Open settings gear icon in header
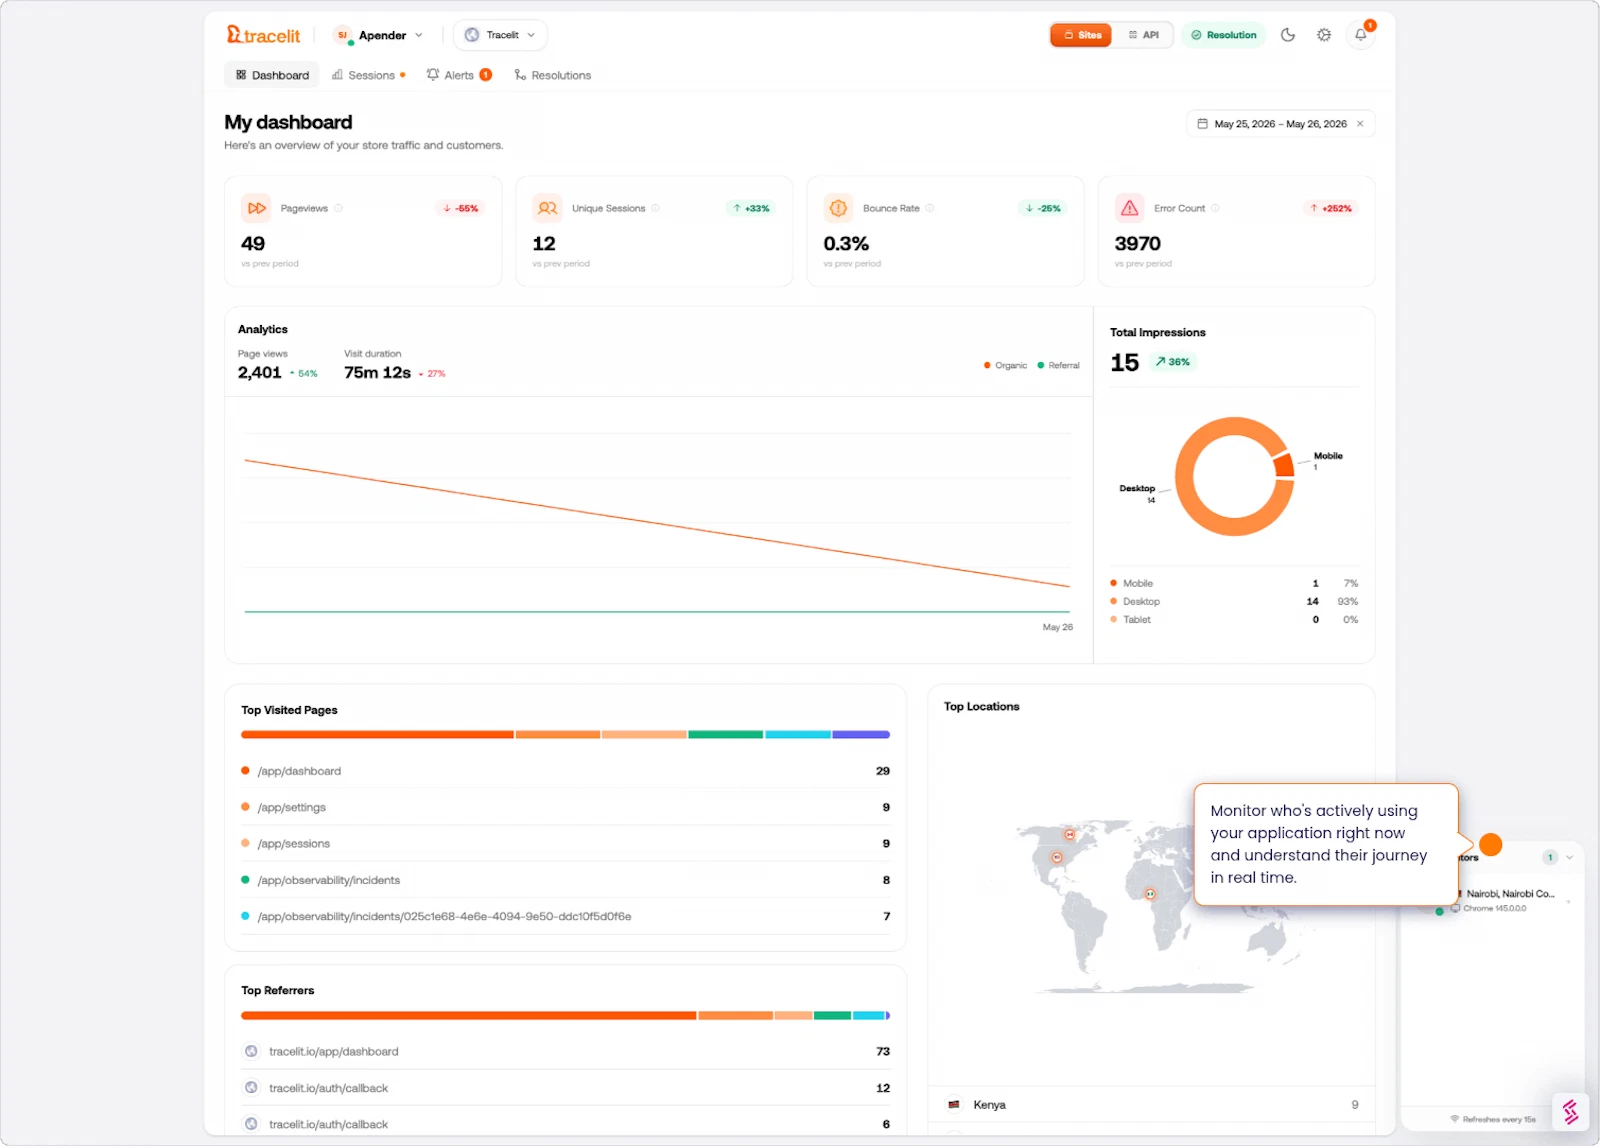The width and height of the screenshot is (1600, 1146). point(1324,35)
